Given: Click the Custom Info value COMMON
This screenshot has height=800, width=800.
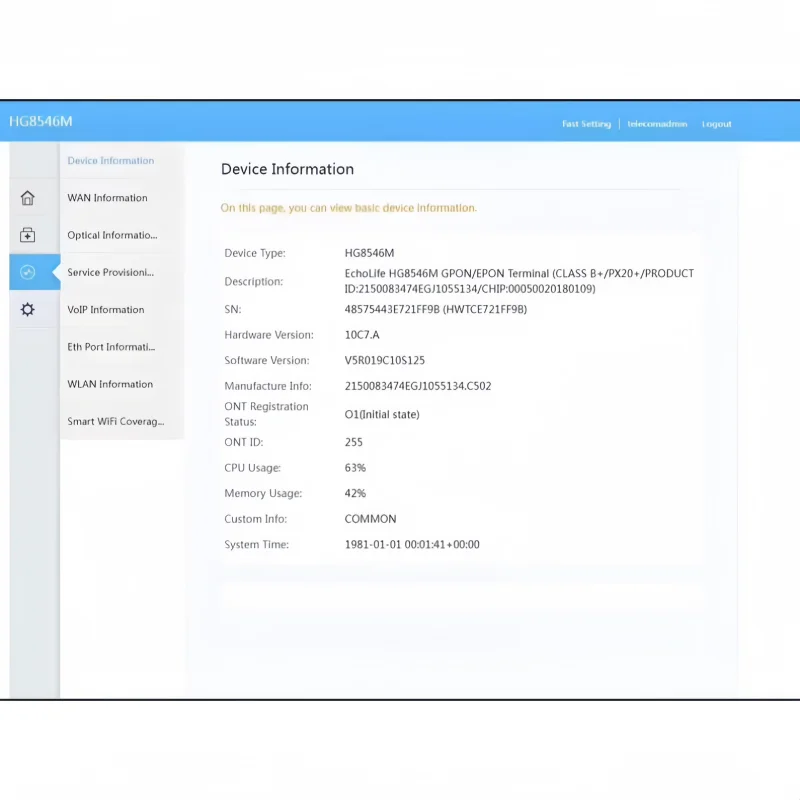Looking at the screenshot, I should pyautogui.click(x=370, y=519).
